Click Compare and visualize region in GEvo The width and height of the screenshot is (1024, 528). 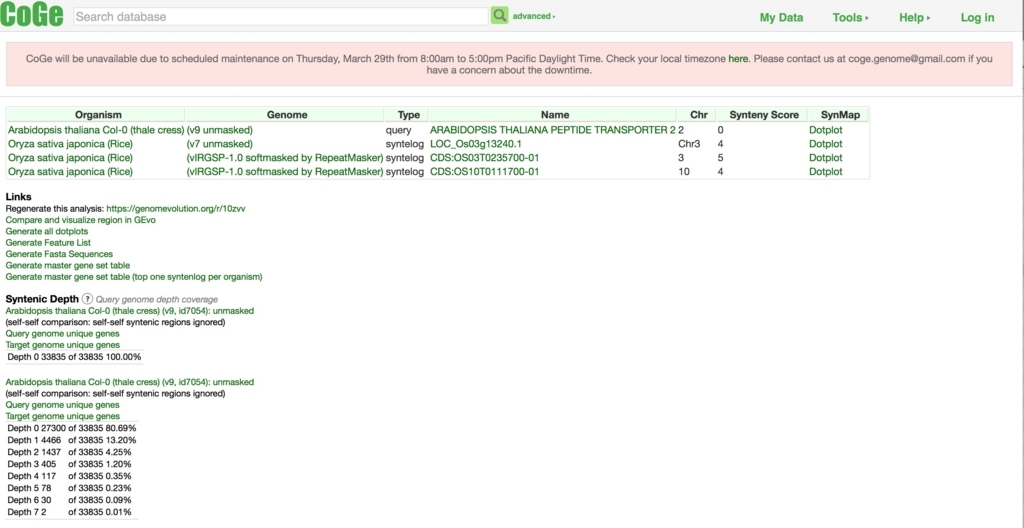80,220
